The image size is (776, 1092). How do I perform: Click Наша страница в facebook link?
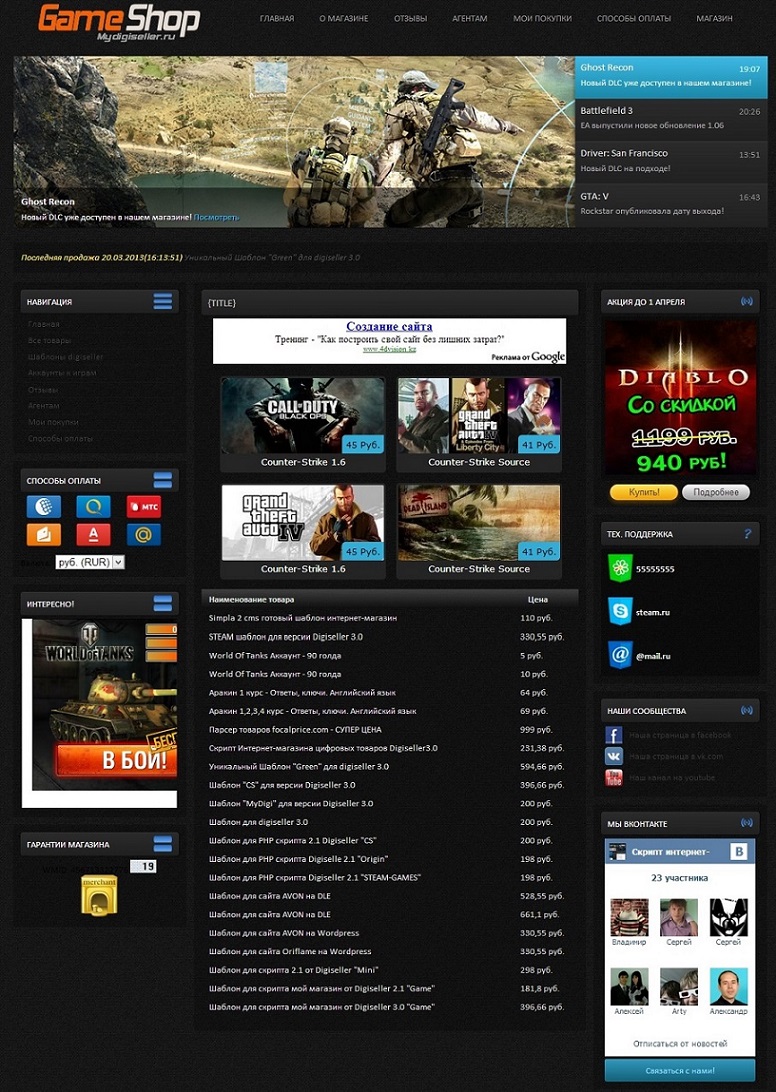[x=680, y=735]
